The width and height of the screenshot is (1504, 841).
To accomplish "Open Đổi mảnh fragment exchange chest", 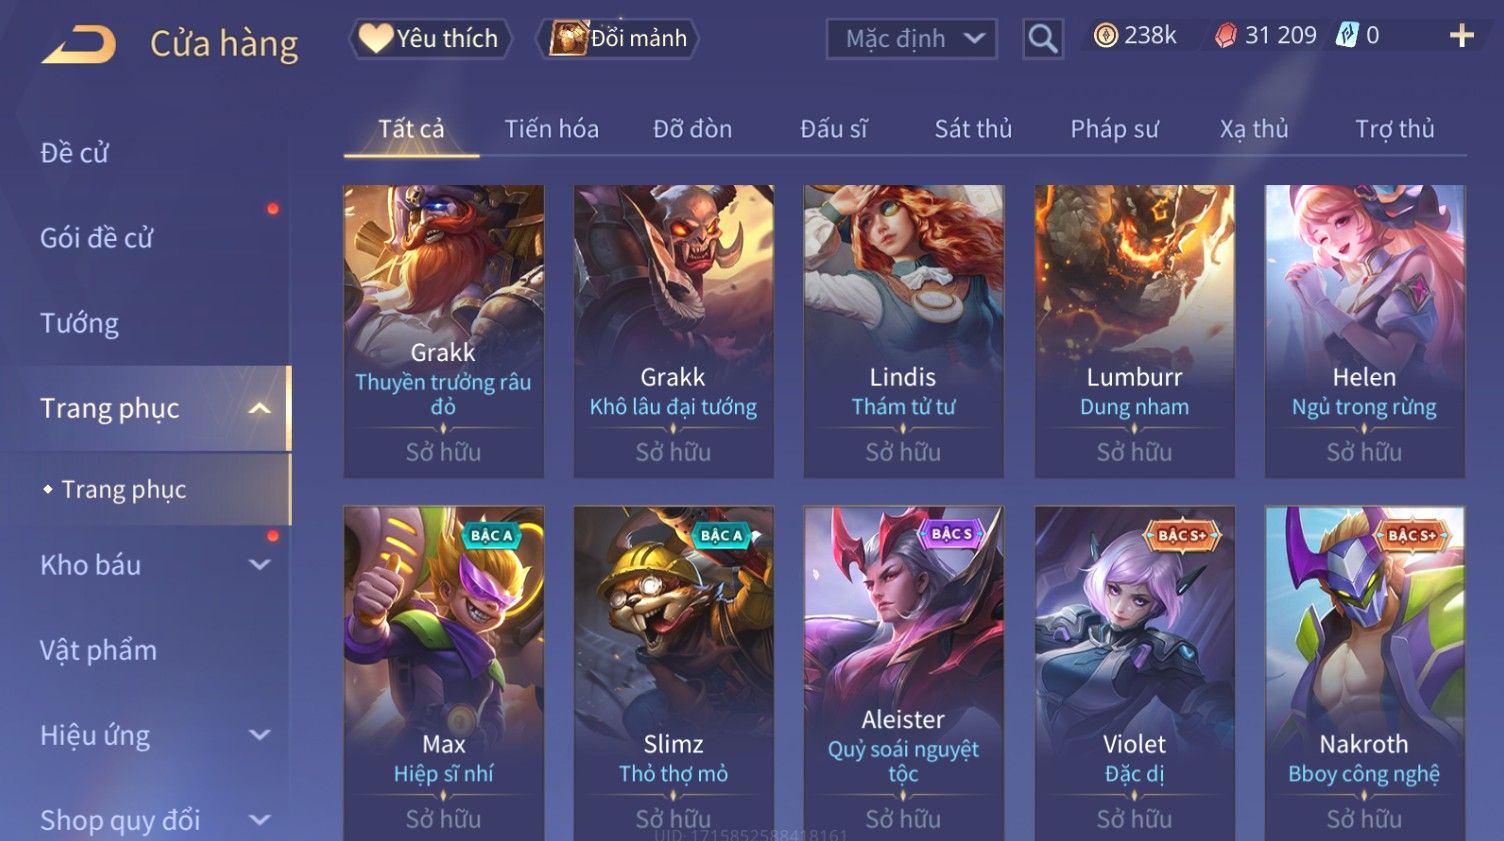I will (617, 38).
